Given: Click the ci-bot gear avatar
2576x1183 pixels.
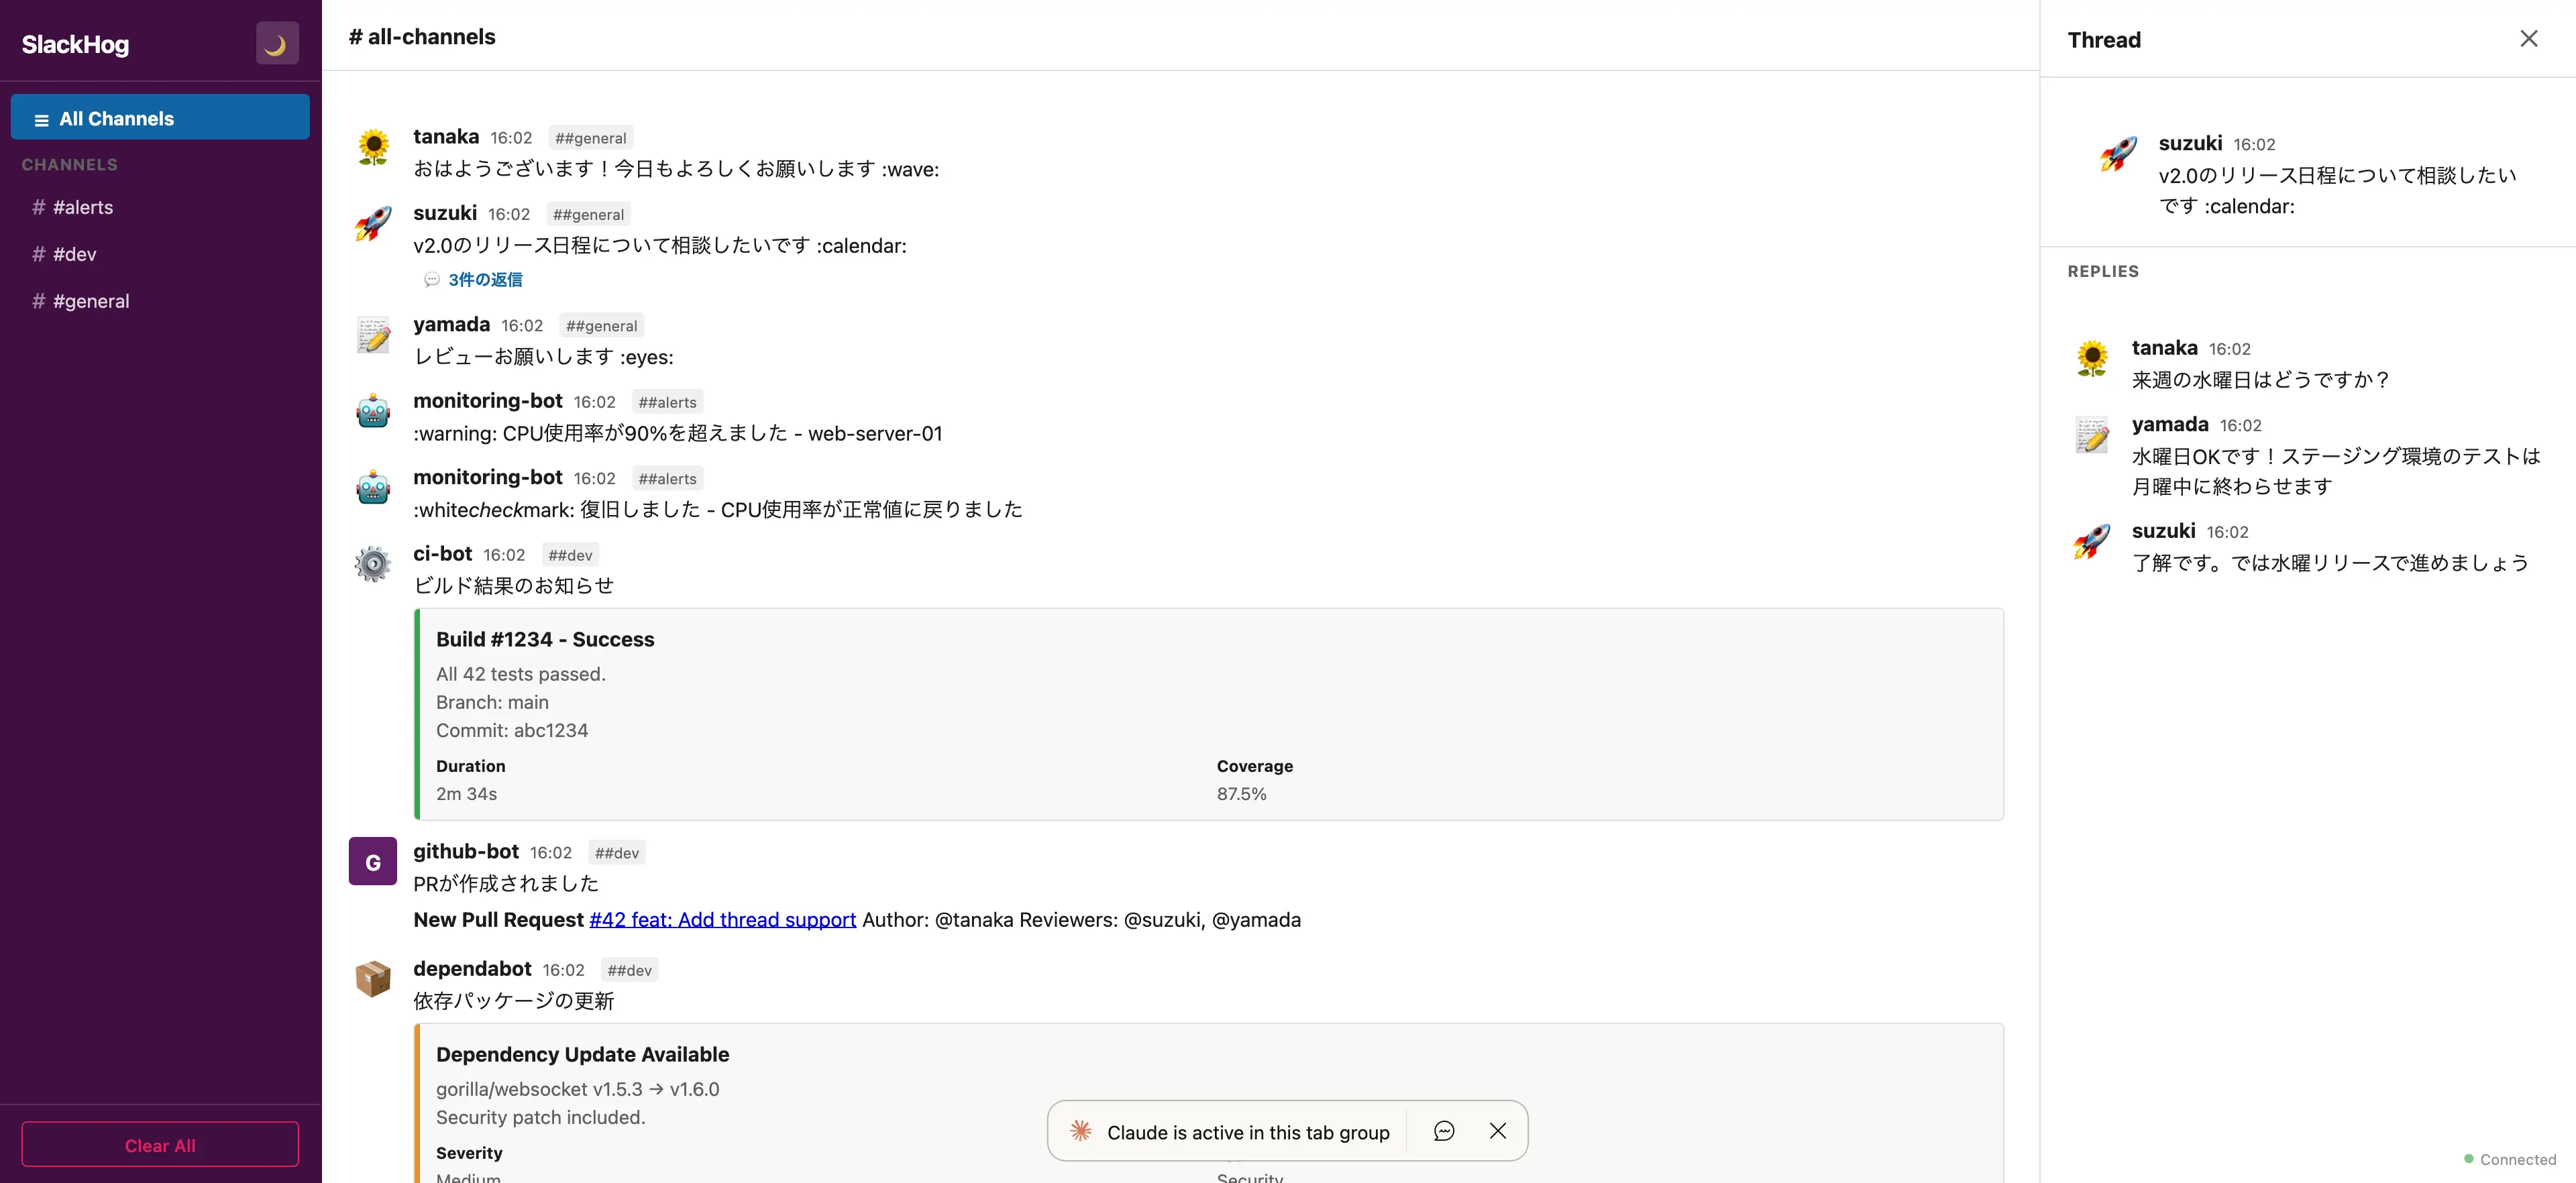Looking at the screenshot, I should (373, 564).
